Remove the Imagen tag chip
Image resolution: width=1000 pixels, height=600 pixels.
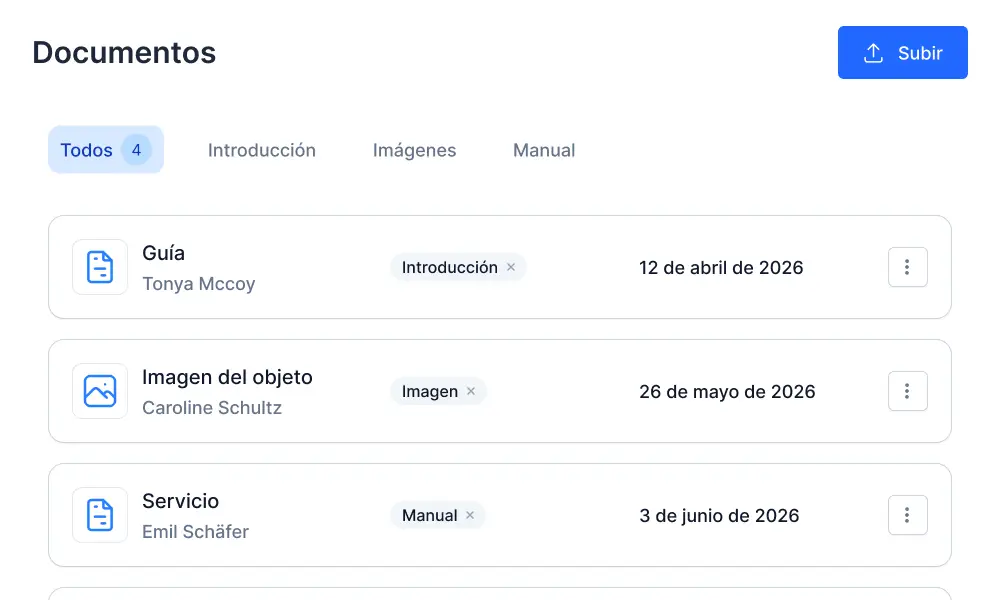pyautogui.click(x=471, y=391)
